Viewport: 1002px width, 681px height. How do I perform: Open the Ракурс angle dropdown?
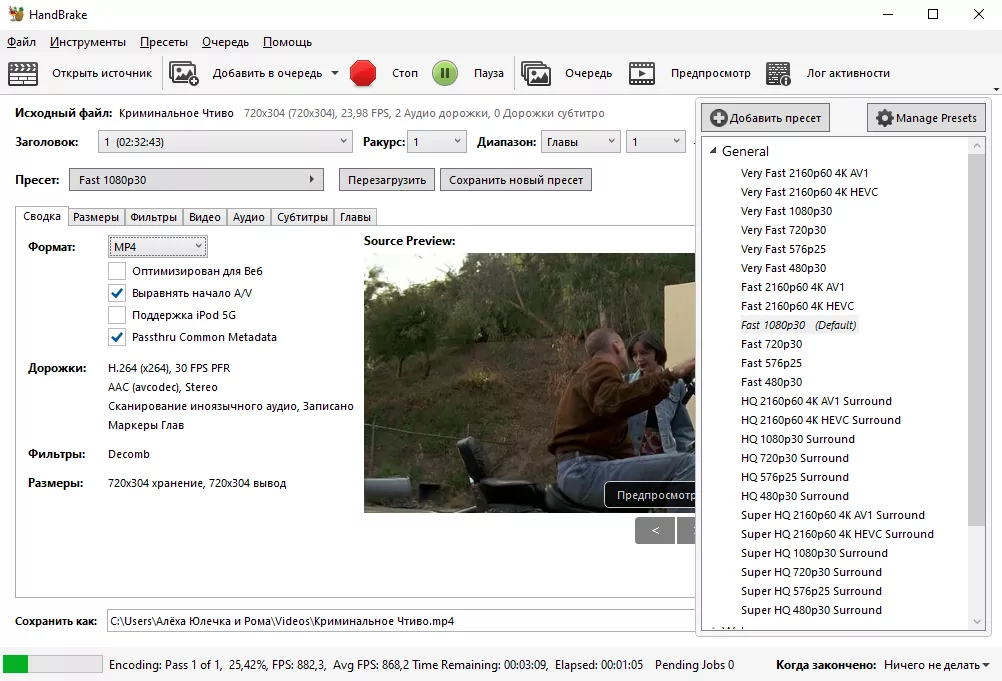tap(437, 142)
